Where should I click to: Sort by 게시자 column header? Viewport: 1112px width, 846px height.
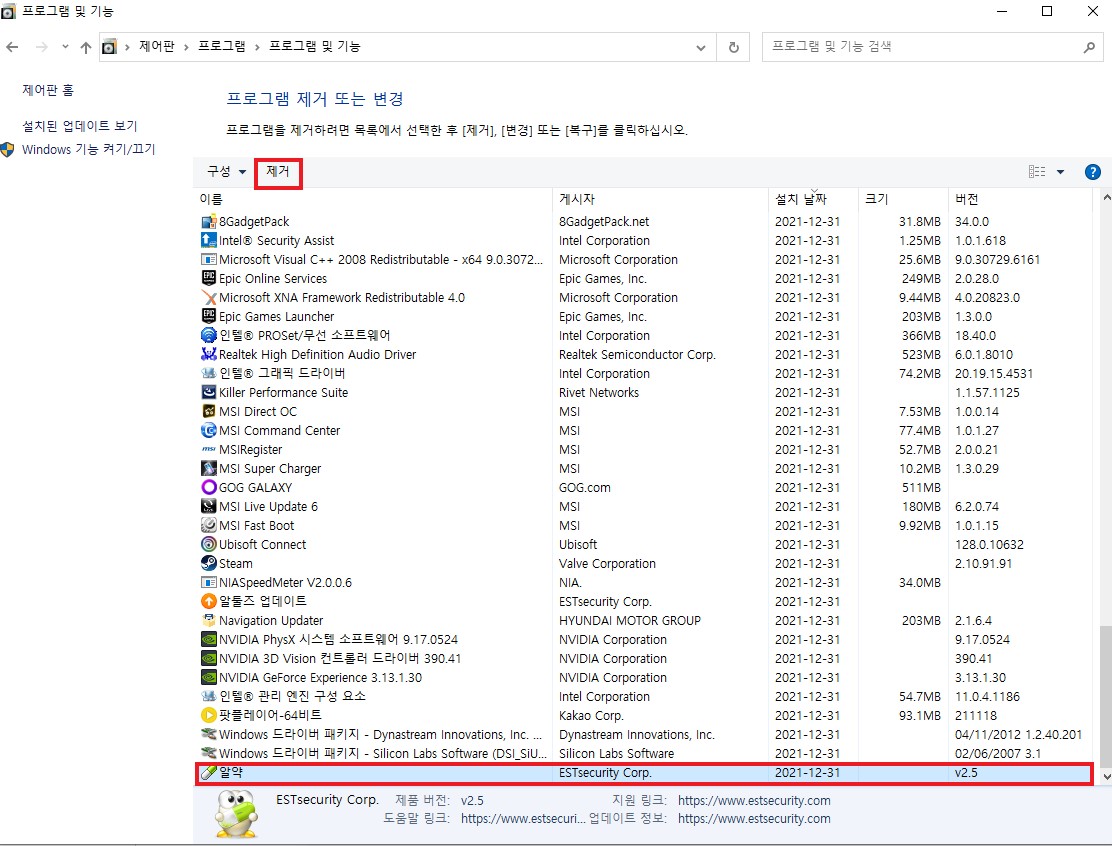[660, 199]
